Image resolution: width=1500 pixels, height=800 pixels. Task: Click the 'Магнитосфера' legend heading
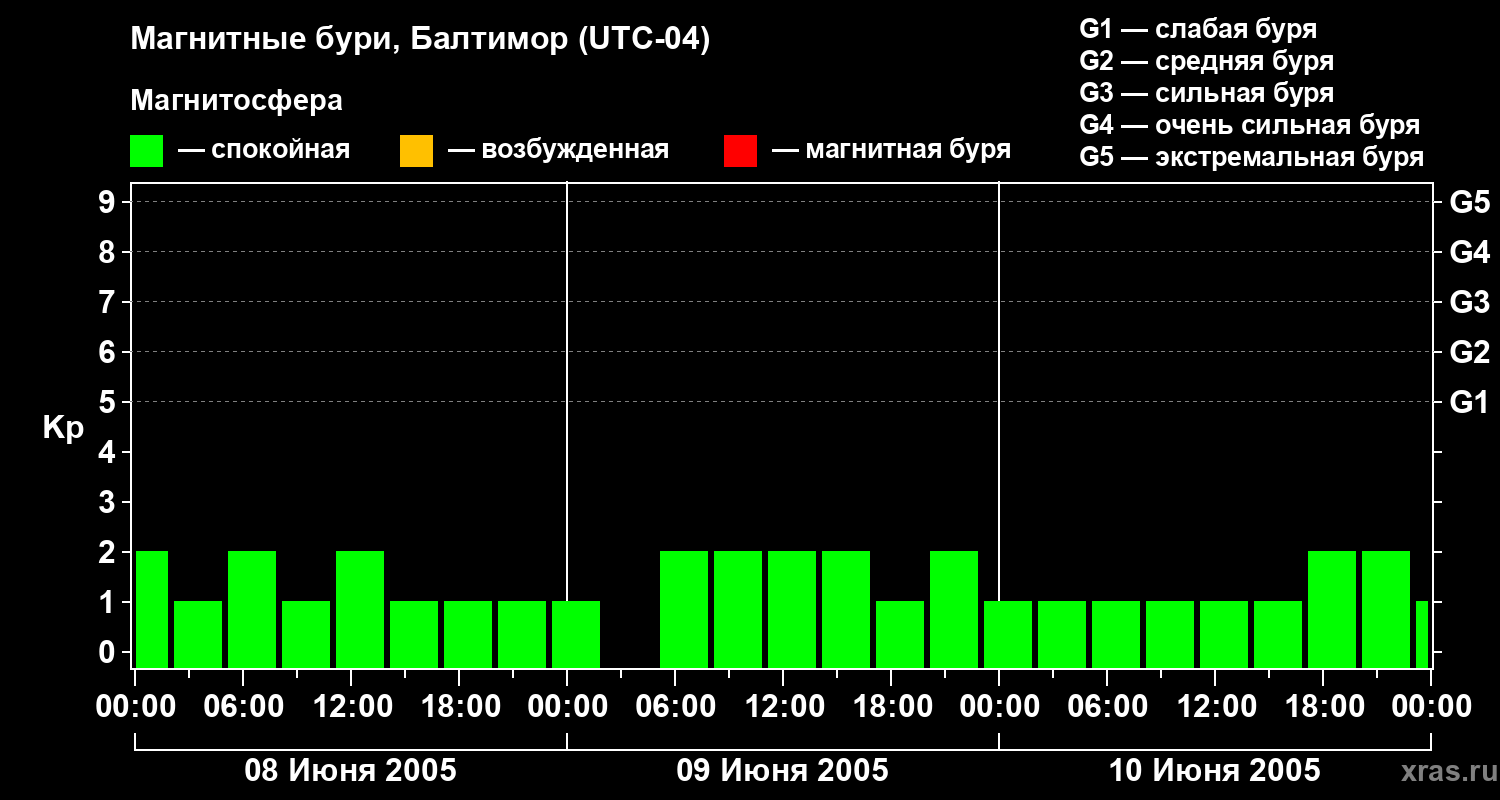(237, 101)
